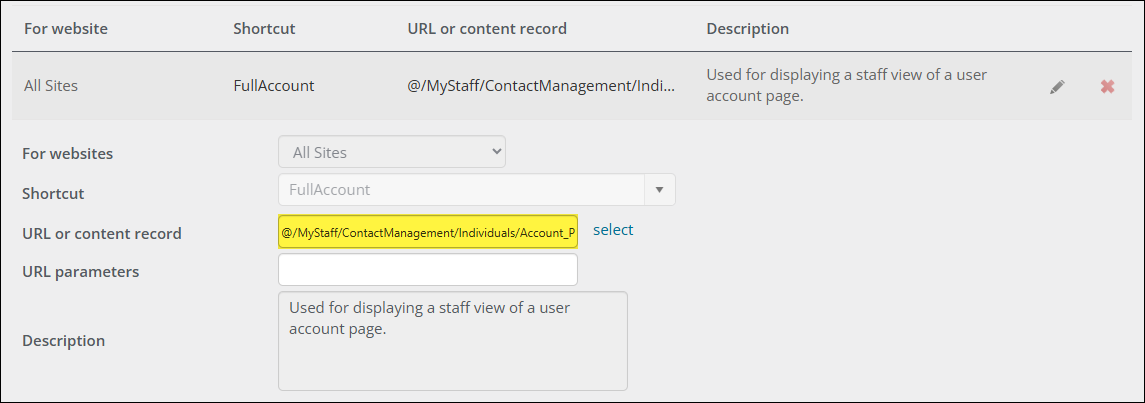The width and height of the screenshot is (1145, 403).
Task: Click the URL parameters form label
Action: coord(81,271)
